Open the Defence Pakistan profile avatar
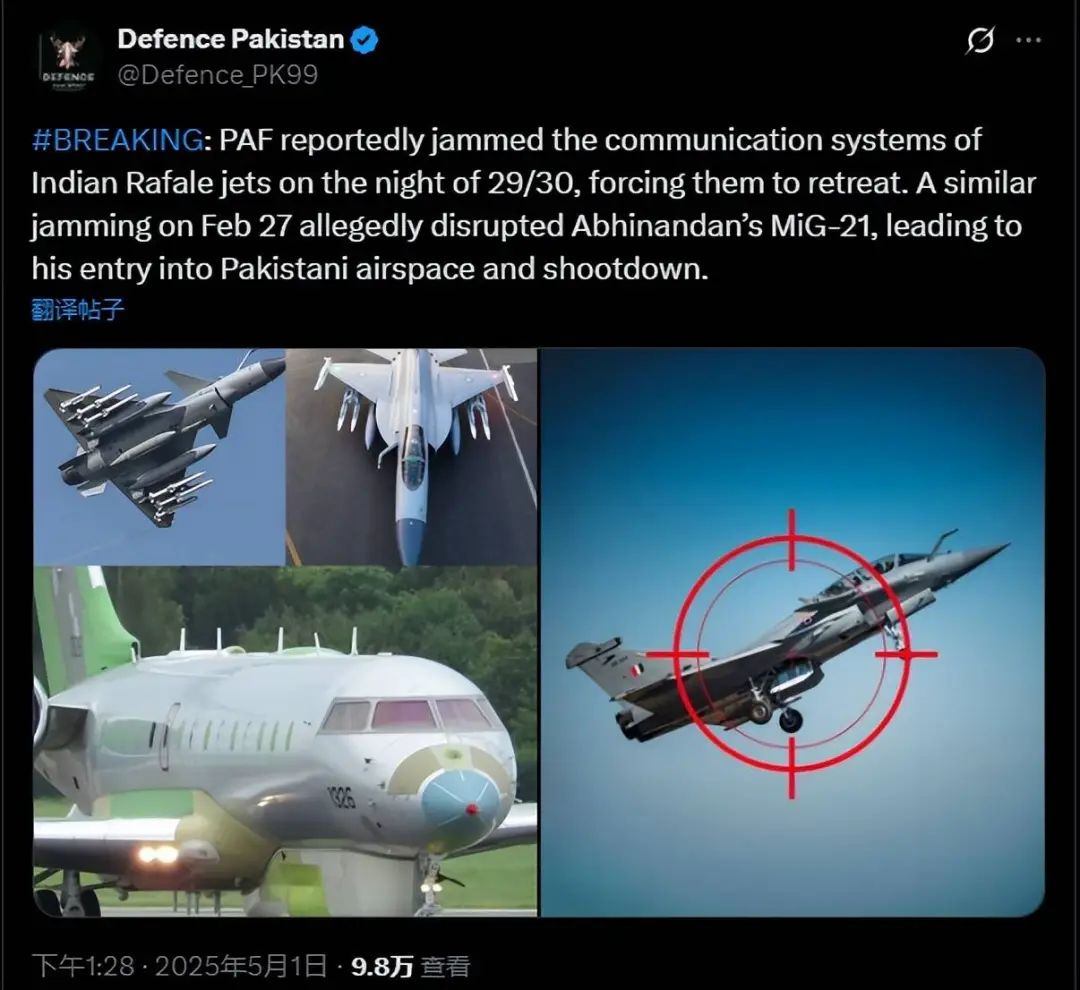This screenshot has width=1080, height=990. pos(67,59)
